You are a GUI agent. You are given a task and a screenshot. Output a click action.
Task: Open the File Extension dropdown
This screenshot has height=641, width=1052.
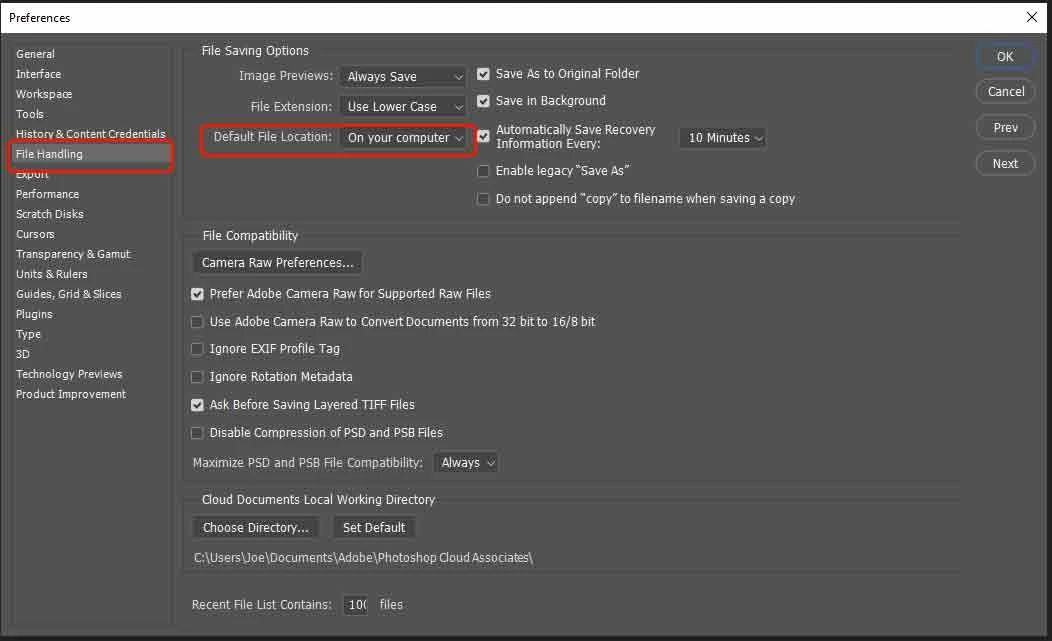point(403,106)
